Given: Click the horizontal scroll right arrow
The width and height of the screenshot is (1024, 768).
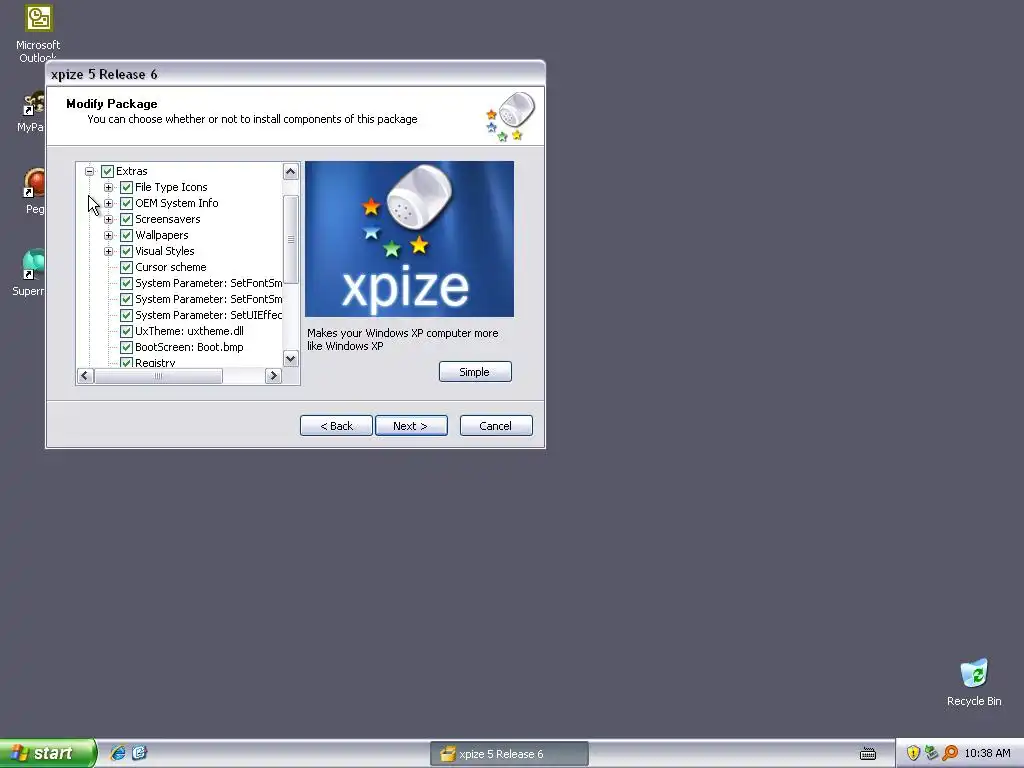Looking at the screenshot, I should point(274,376).
